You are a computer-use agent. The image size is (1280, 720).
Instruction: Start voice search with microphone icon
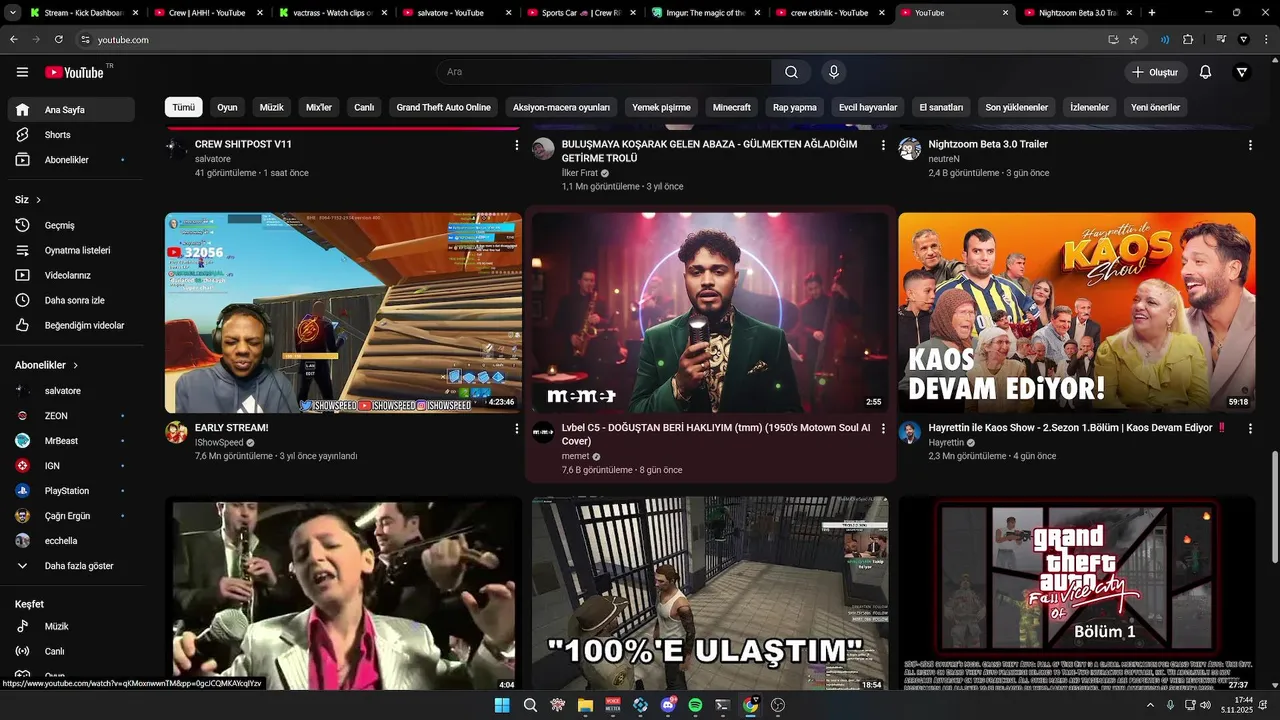(833, 72)
